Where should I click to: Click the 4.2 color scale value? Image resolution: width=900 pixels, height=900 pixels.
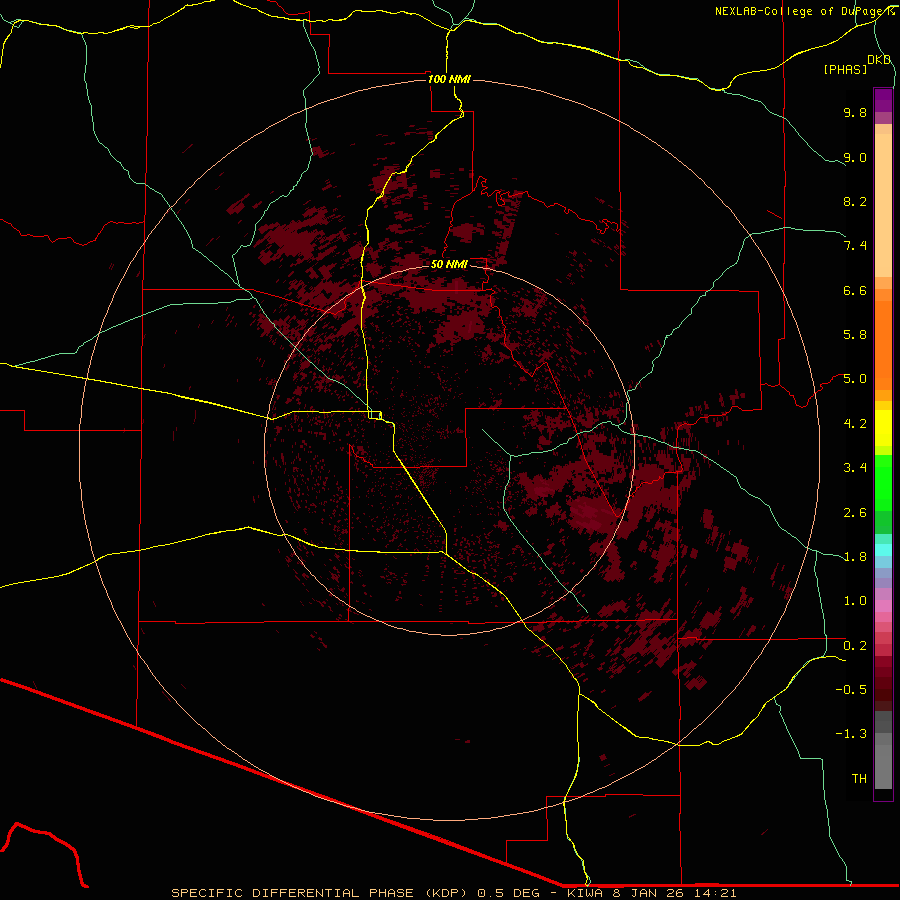(855, 424)
